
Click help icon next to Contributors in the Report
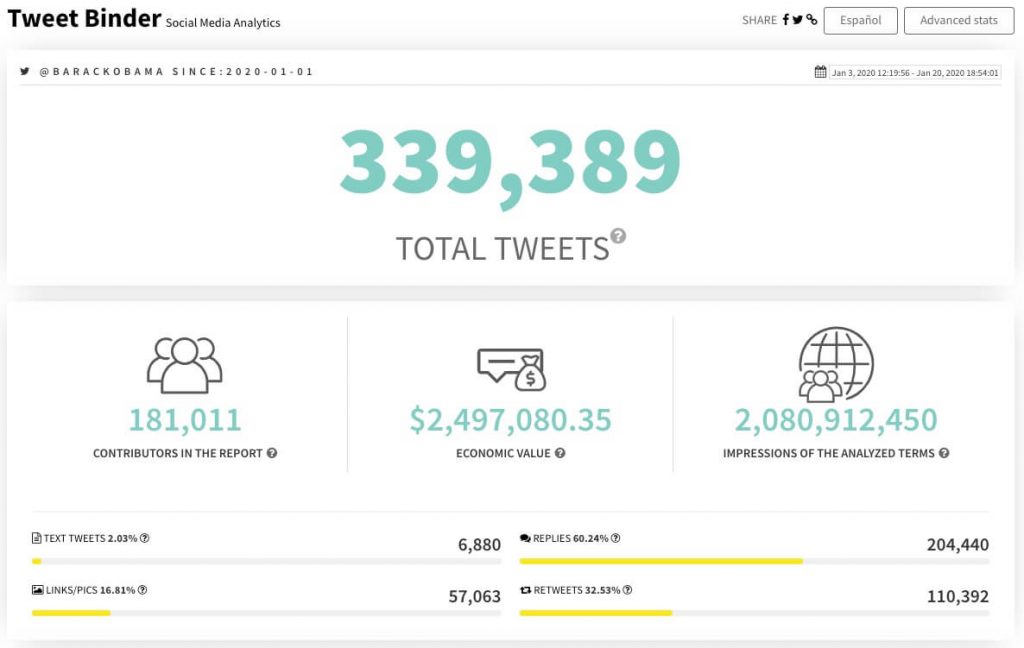coord(272,453)
